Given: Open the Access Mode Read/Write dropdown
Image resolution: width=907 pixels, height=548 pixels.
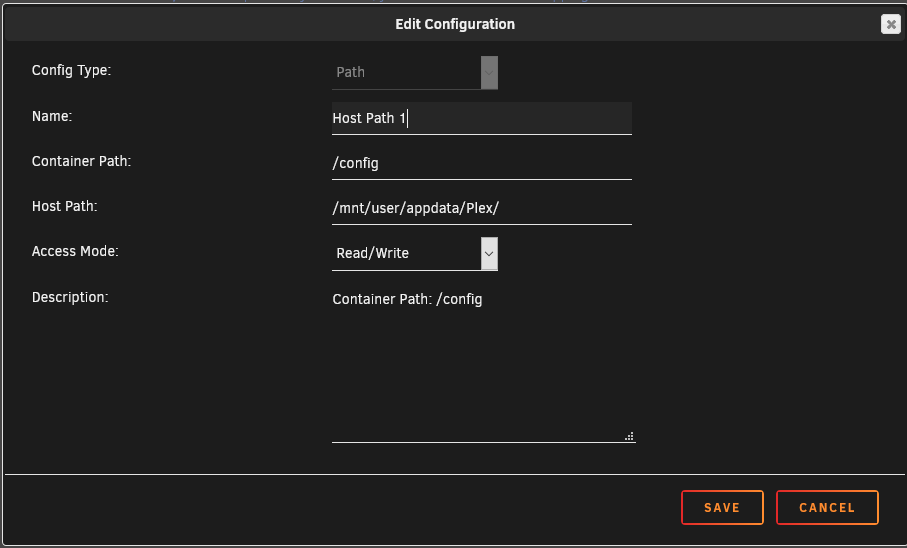Looking at the screenshot, I should 415,253.
